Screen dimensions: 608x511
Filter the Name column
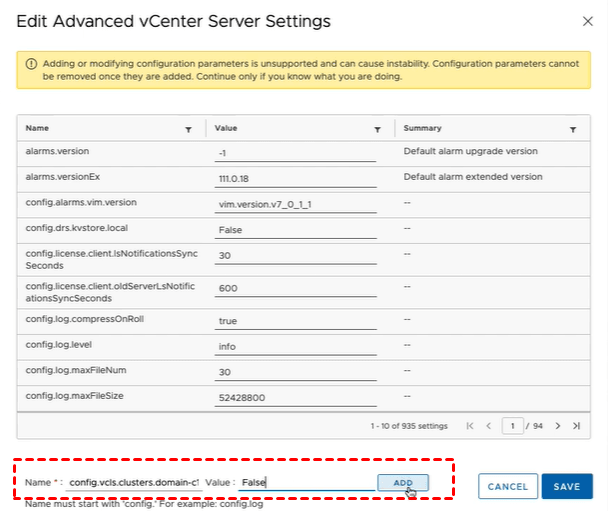pyautogui.click(x=188, y=129)
